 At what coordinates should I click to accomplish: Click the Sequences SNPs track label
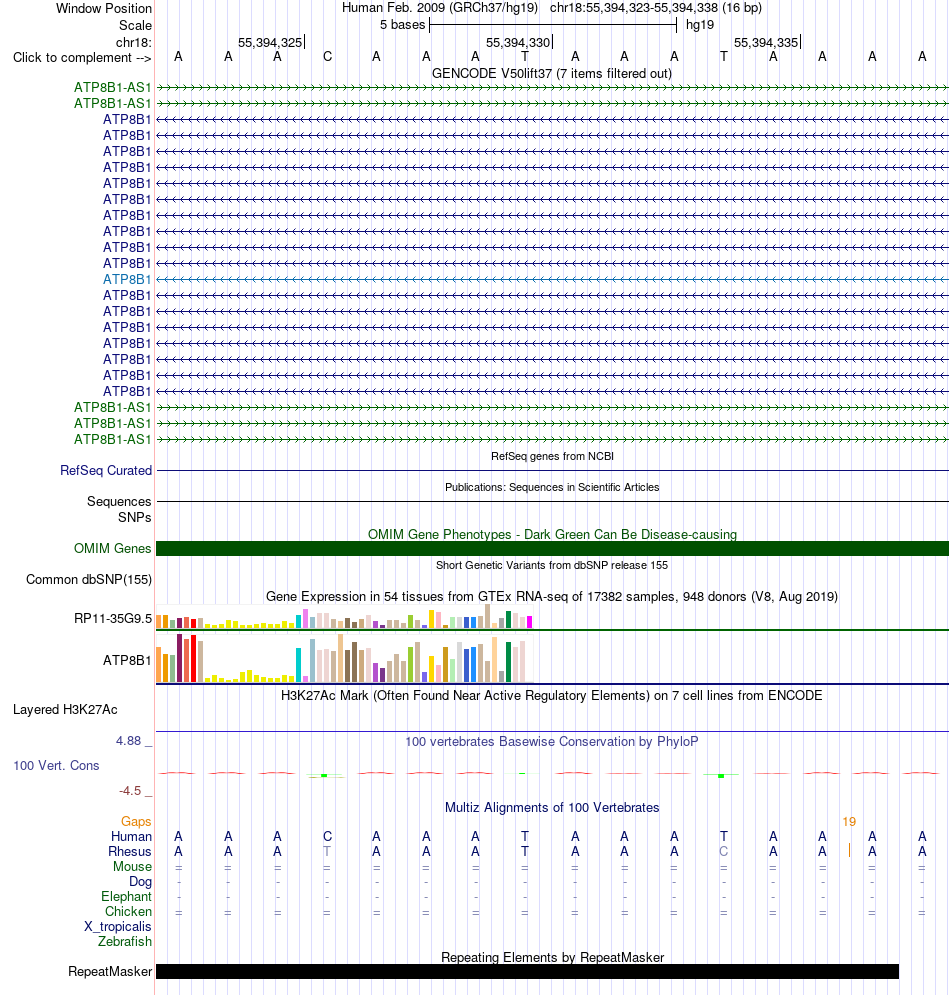(x=119, y=509)
